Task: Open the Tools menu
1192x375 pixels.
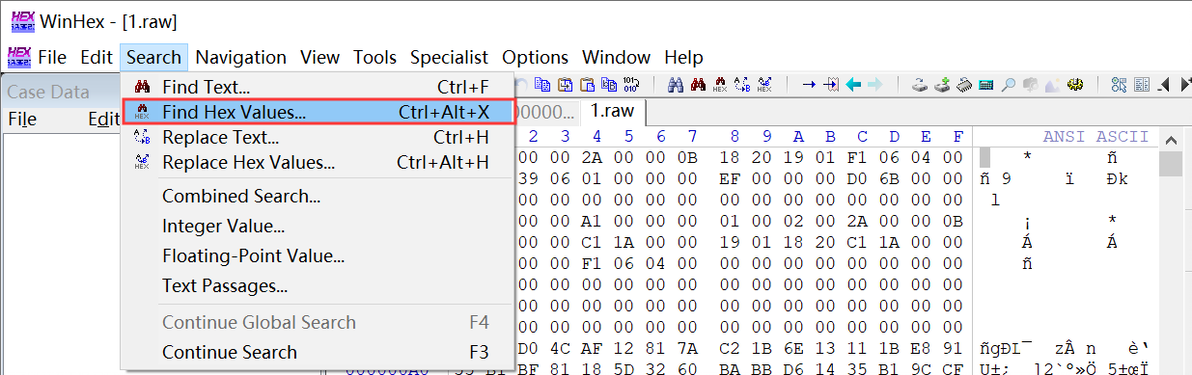Action: pos(375,57)
